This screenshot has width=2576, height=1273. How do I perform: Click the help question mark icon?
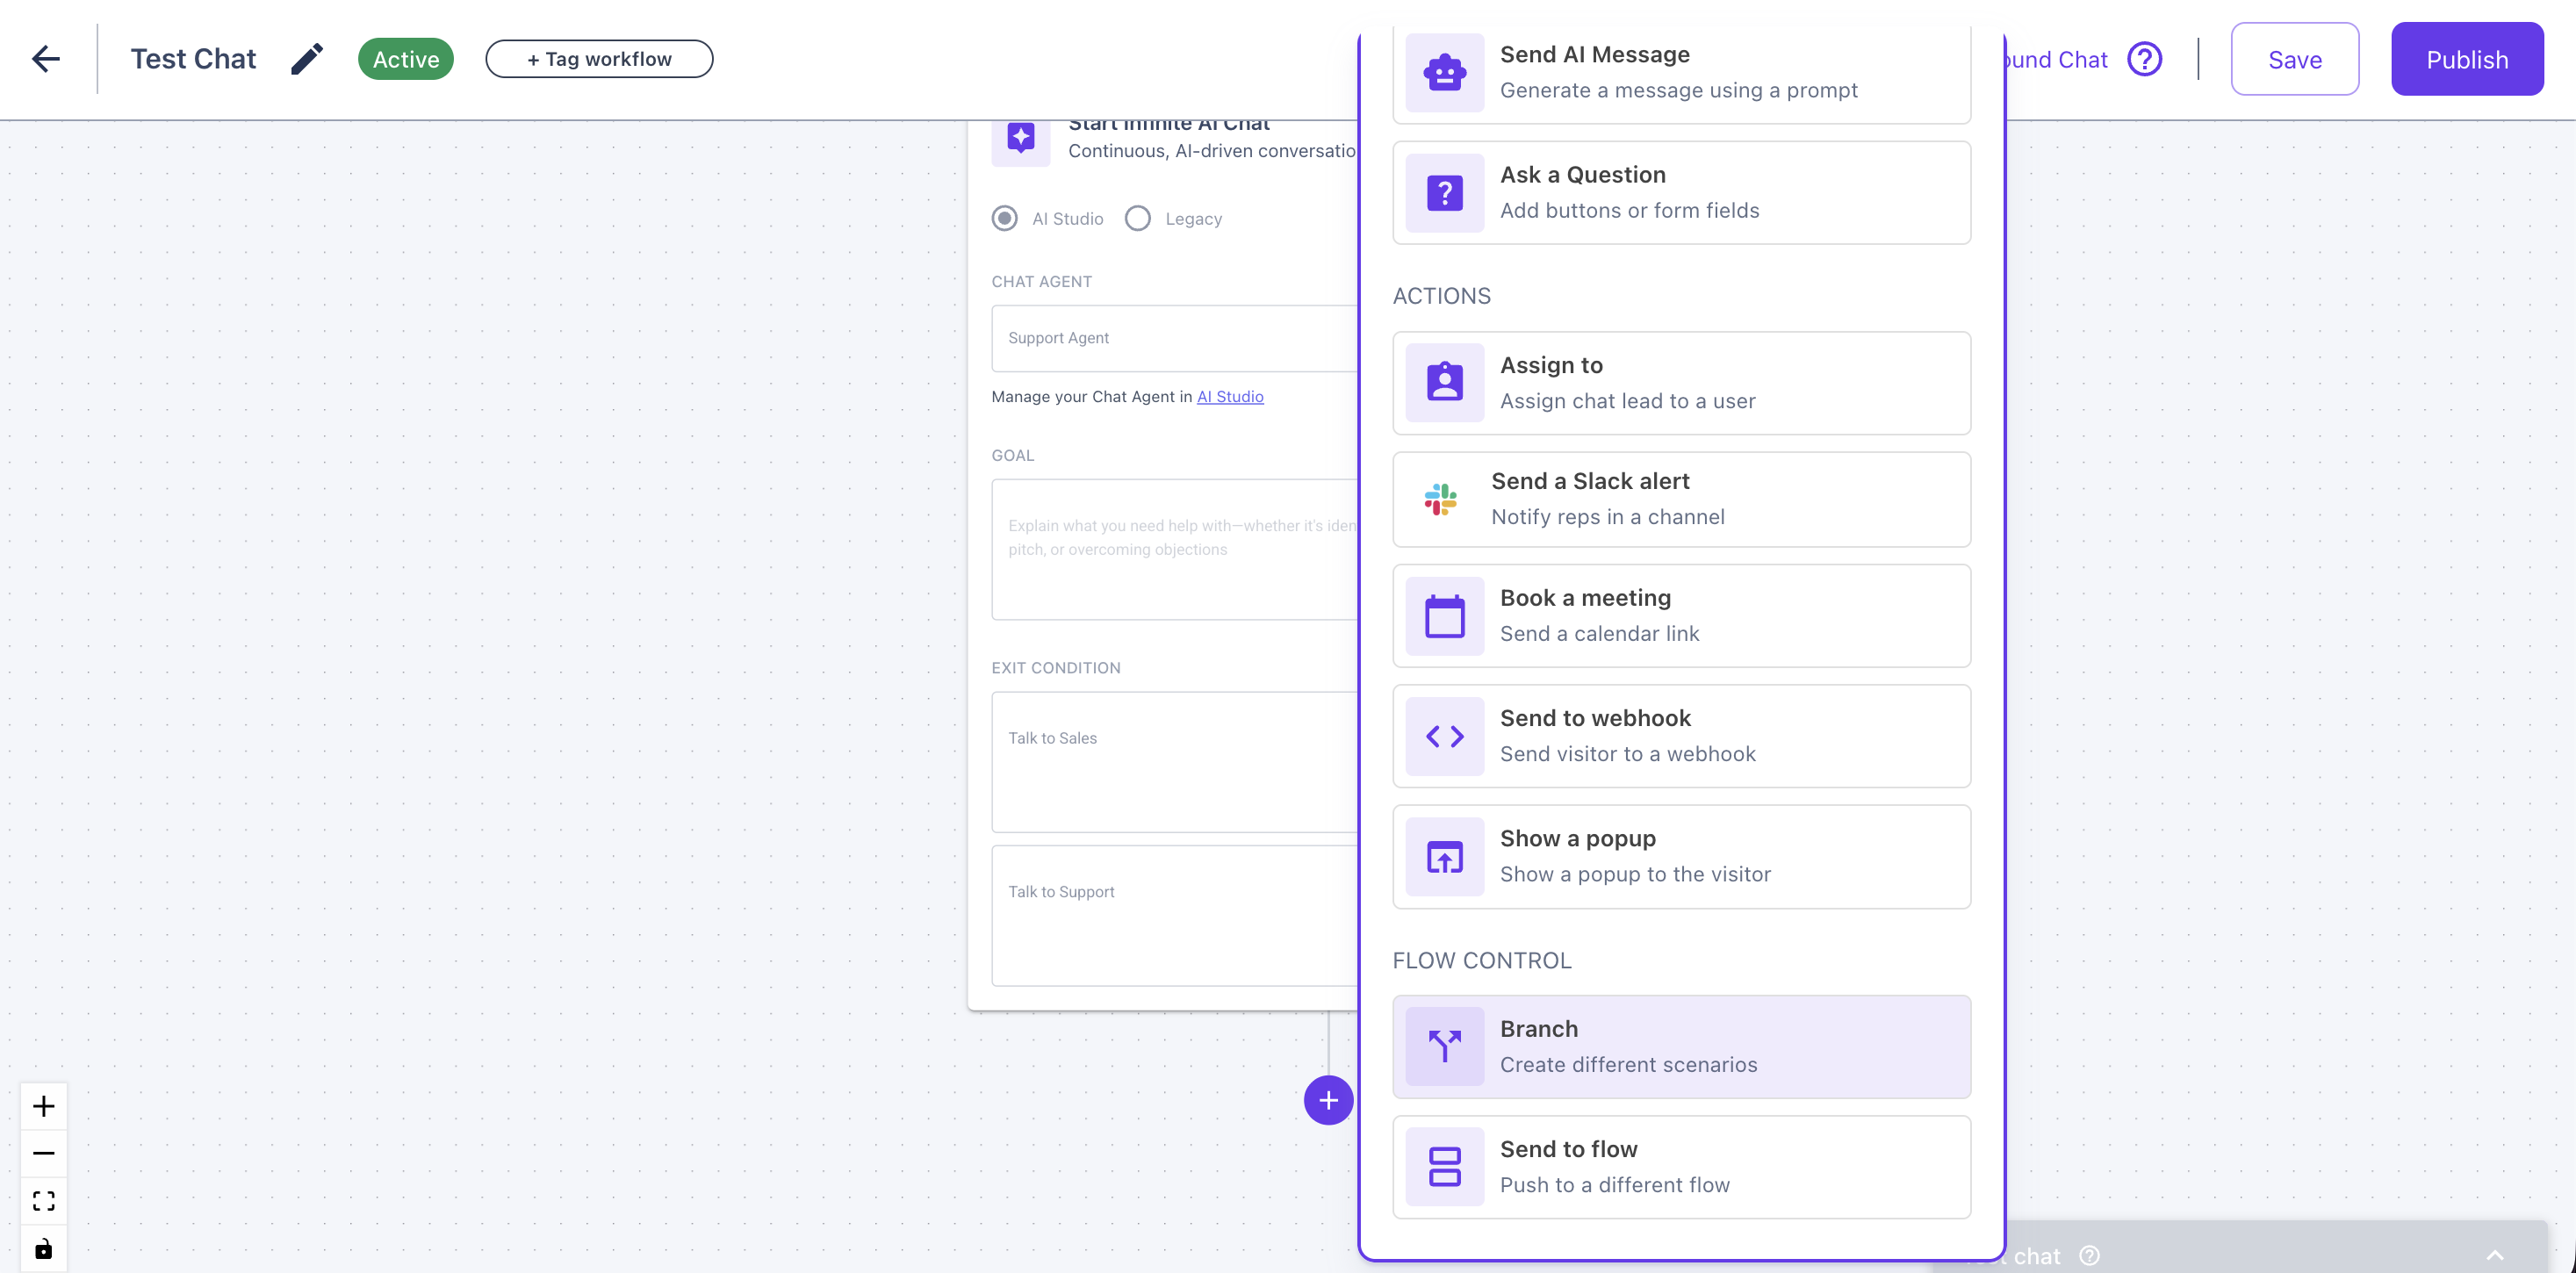[2144, 60]
